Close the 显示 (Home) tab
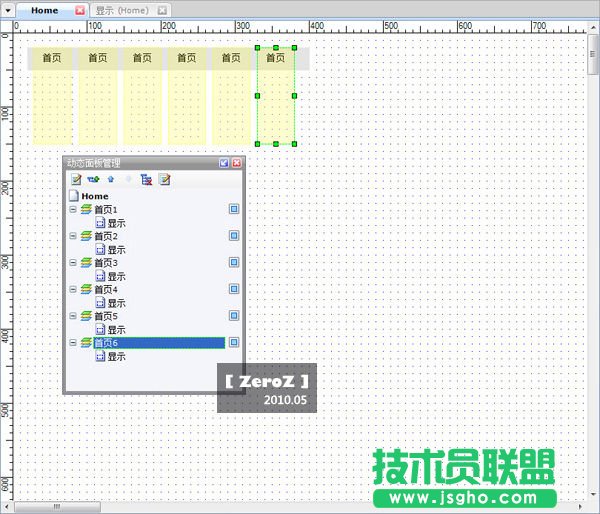This screenshot has width=600, height=514. coord(163,10)
